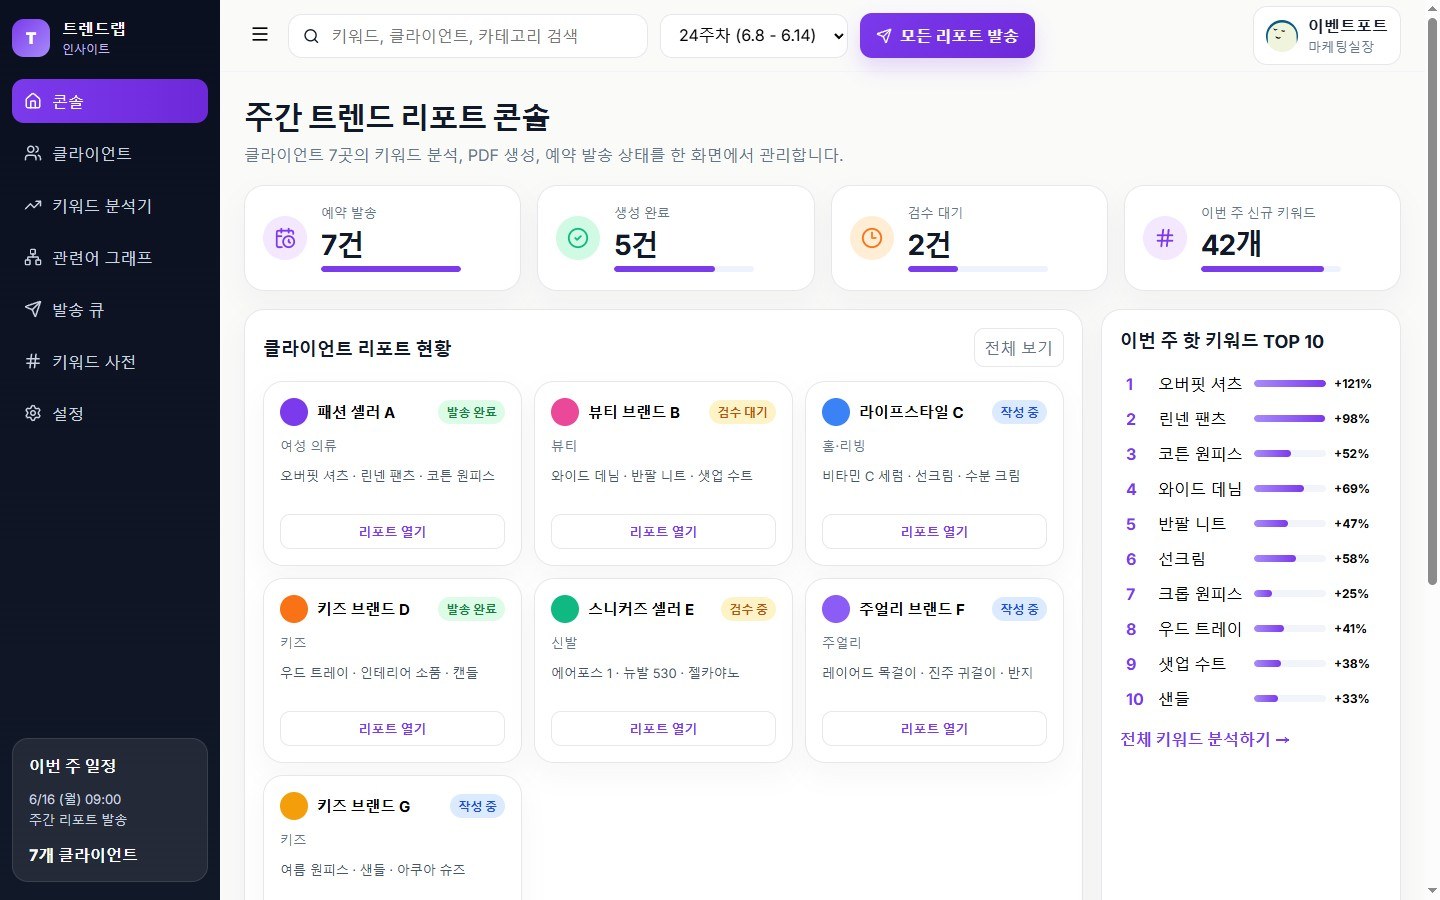The image size is (1440, 900).
Task: Open report for 스니커즈 셀러 E
Action: pos(663,729)
